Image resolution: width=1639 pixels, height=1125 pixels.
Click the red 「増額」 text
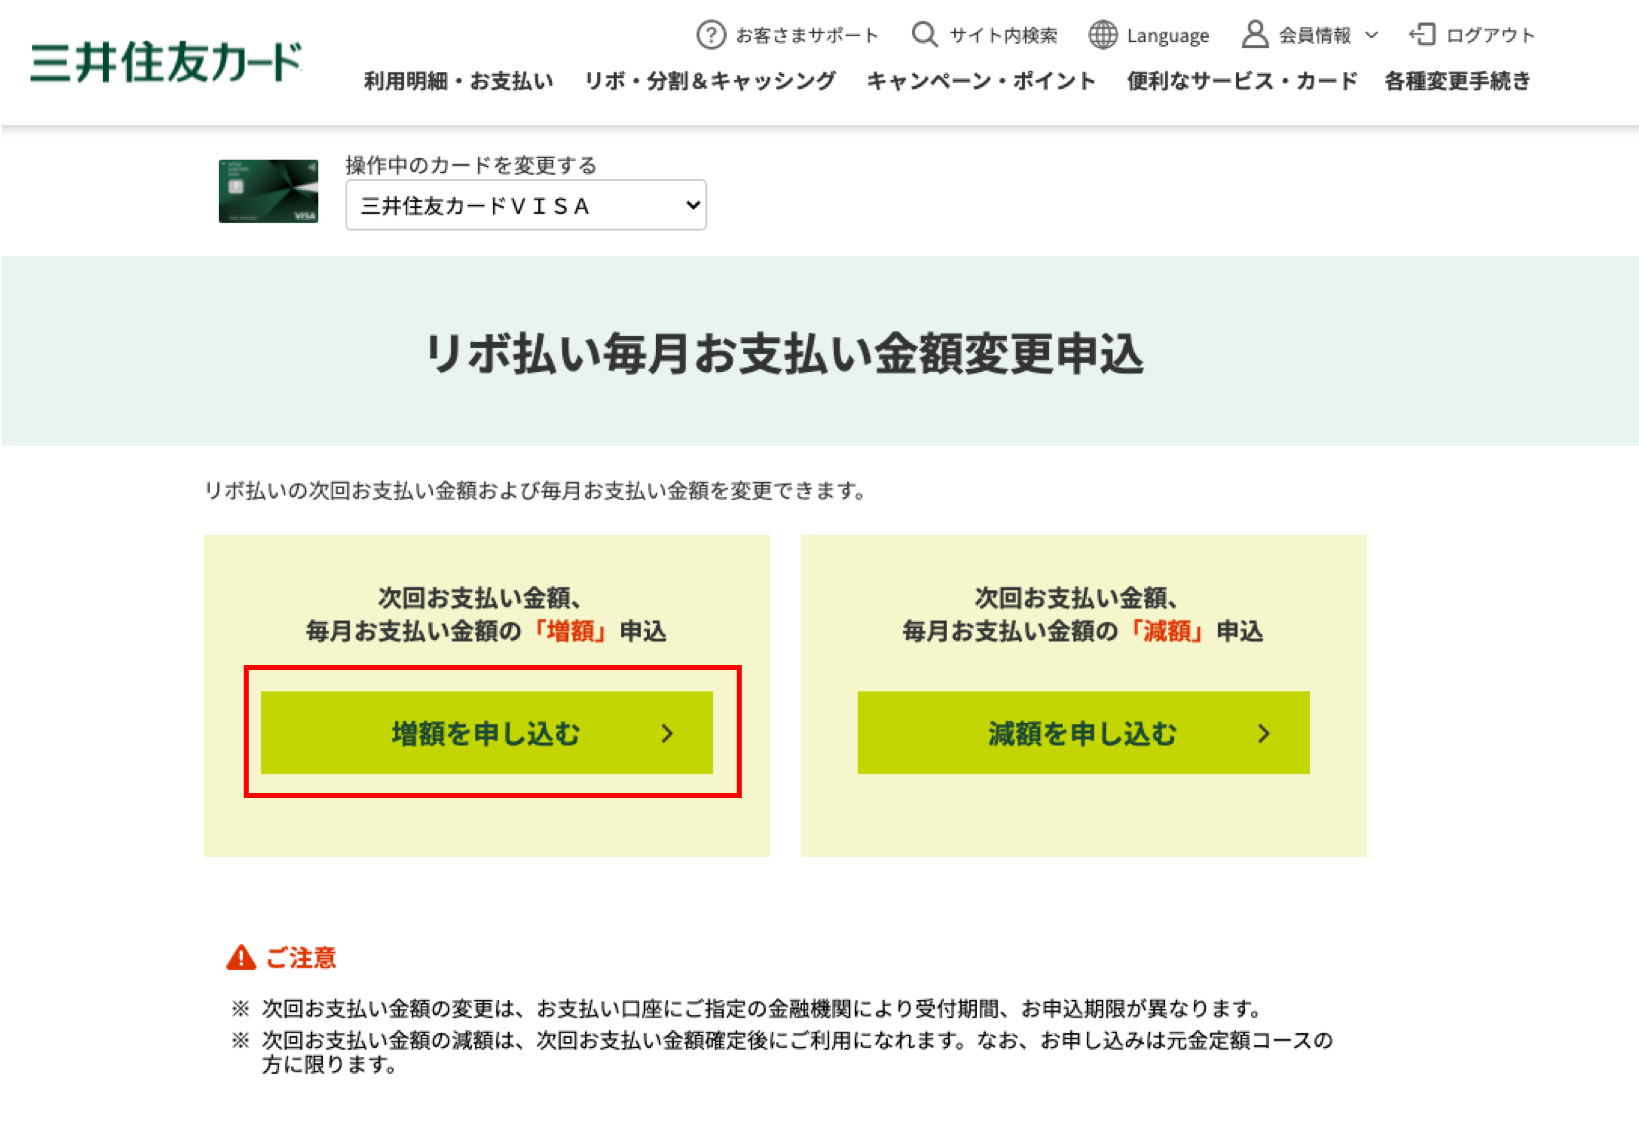tap(570, 631)
